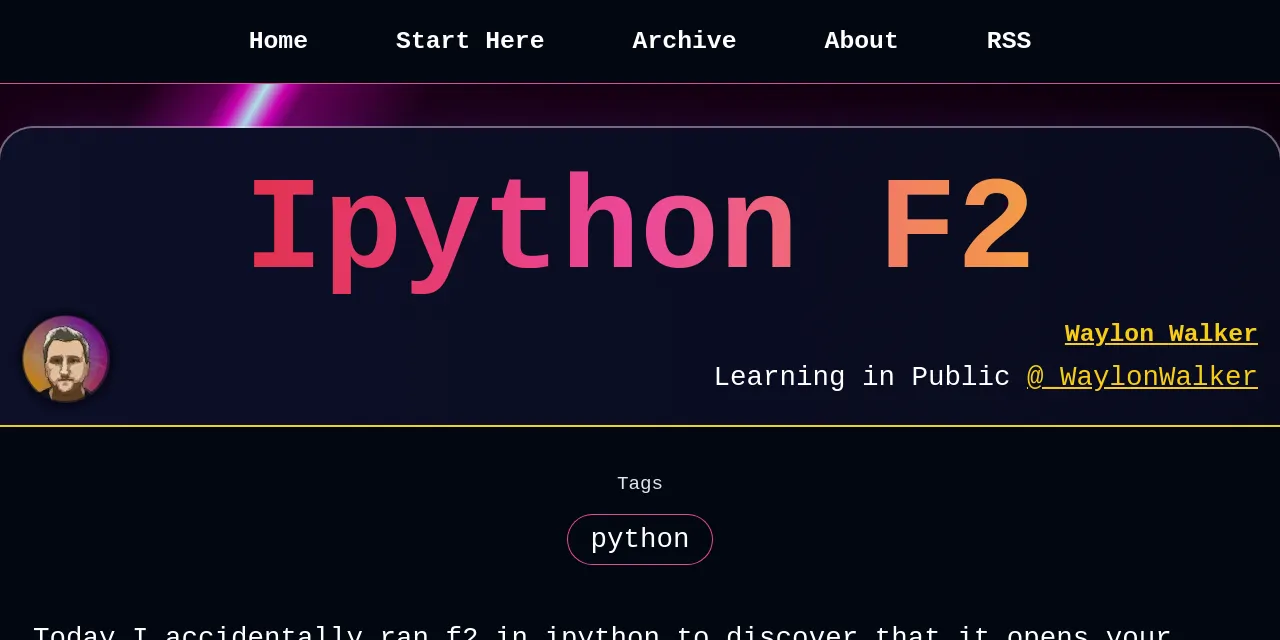Click the orange 'F2' in the heading

956,230
